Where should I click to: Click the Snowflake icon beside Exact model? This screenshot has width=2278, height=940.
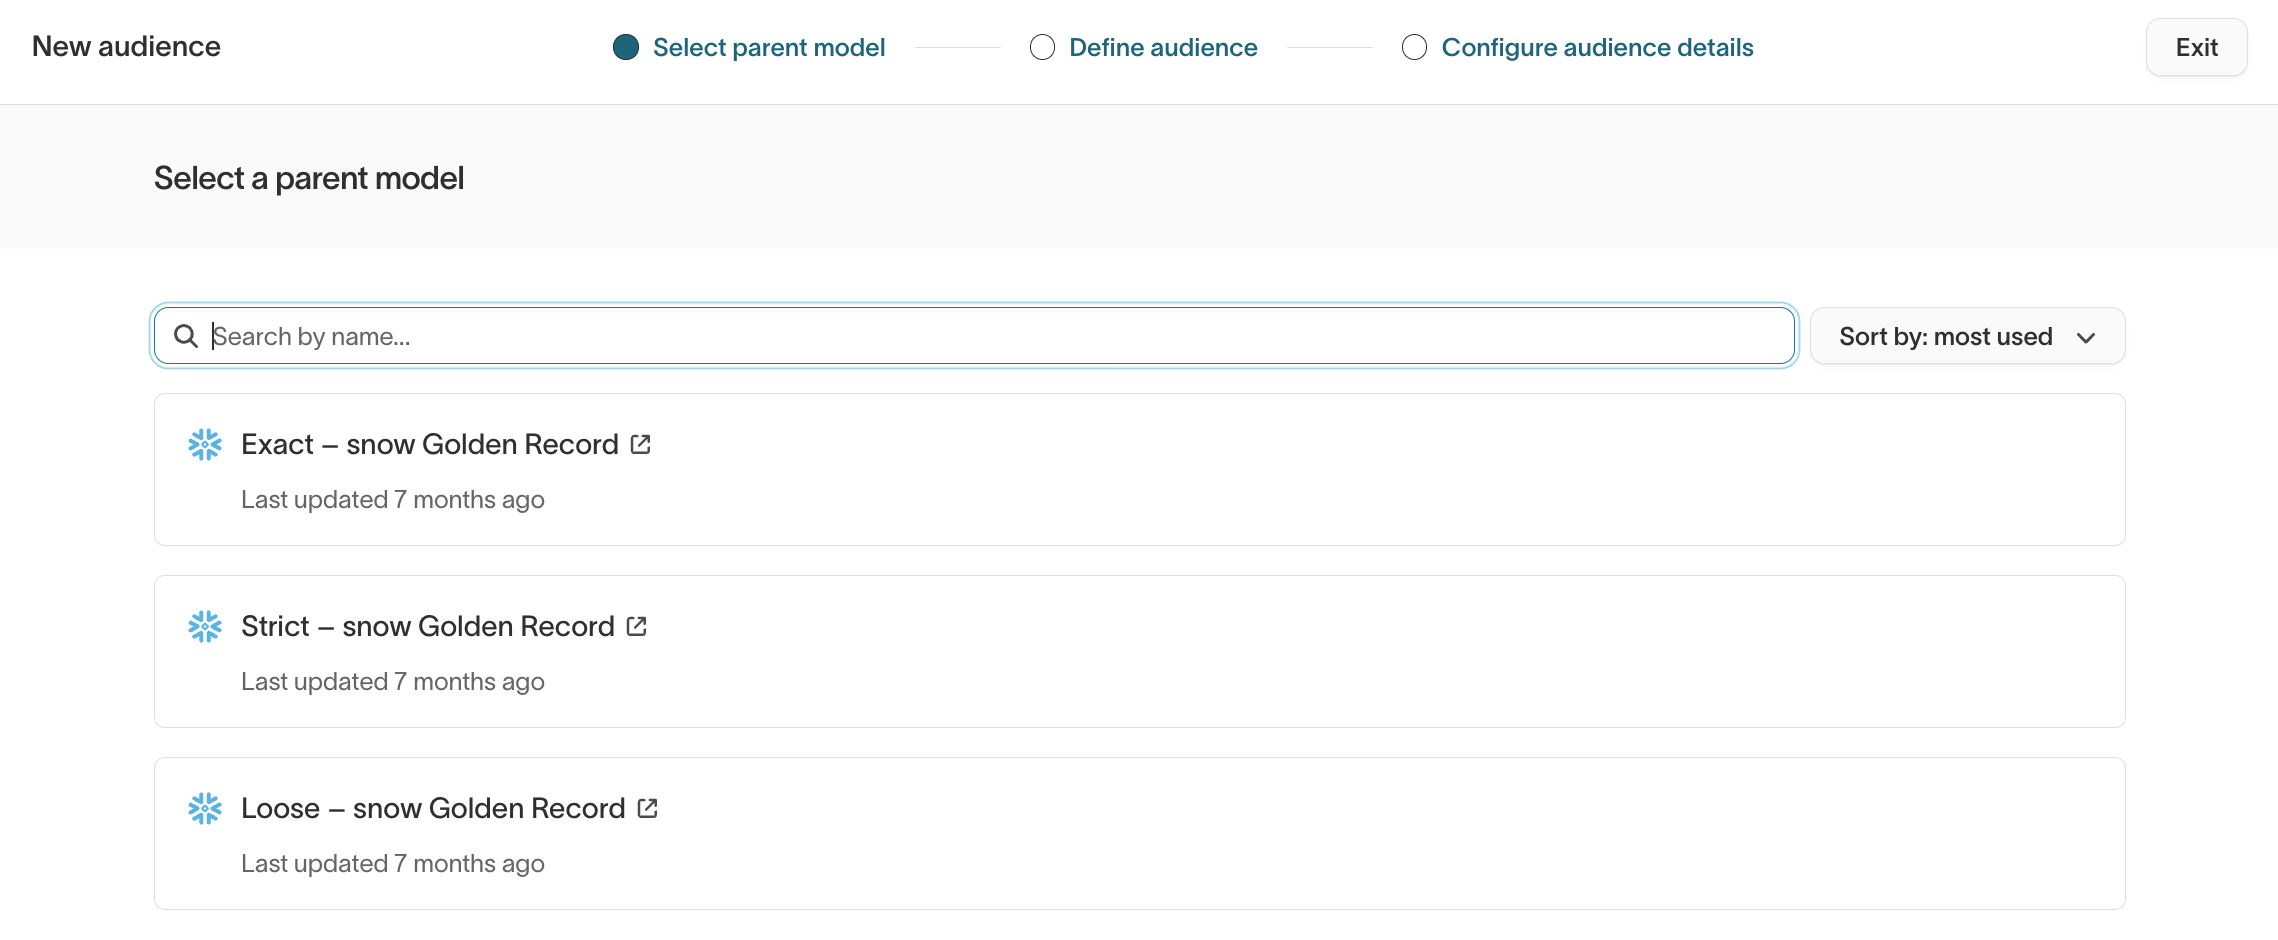pos(206,444)
